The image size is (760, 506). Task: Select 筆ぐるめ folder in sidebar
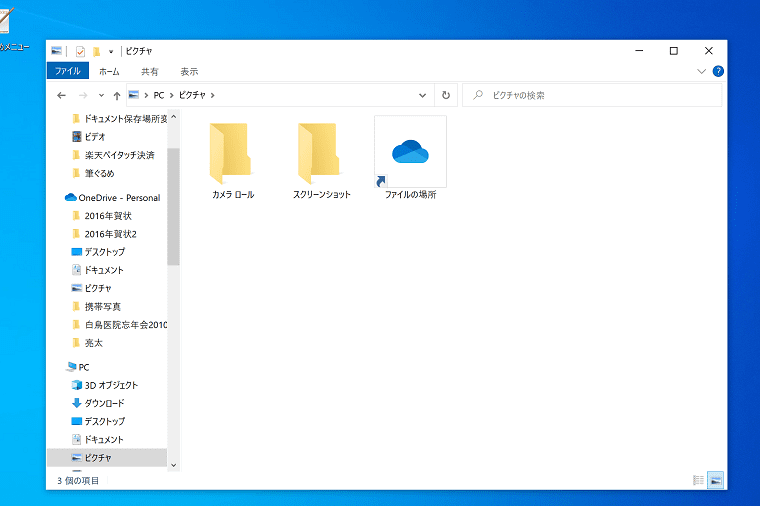[93, 173]
